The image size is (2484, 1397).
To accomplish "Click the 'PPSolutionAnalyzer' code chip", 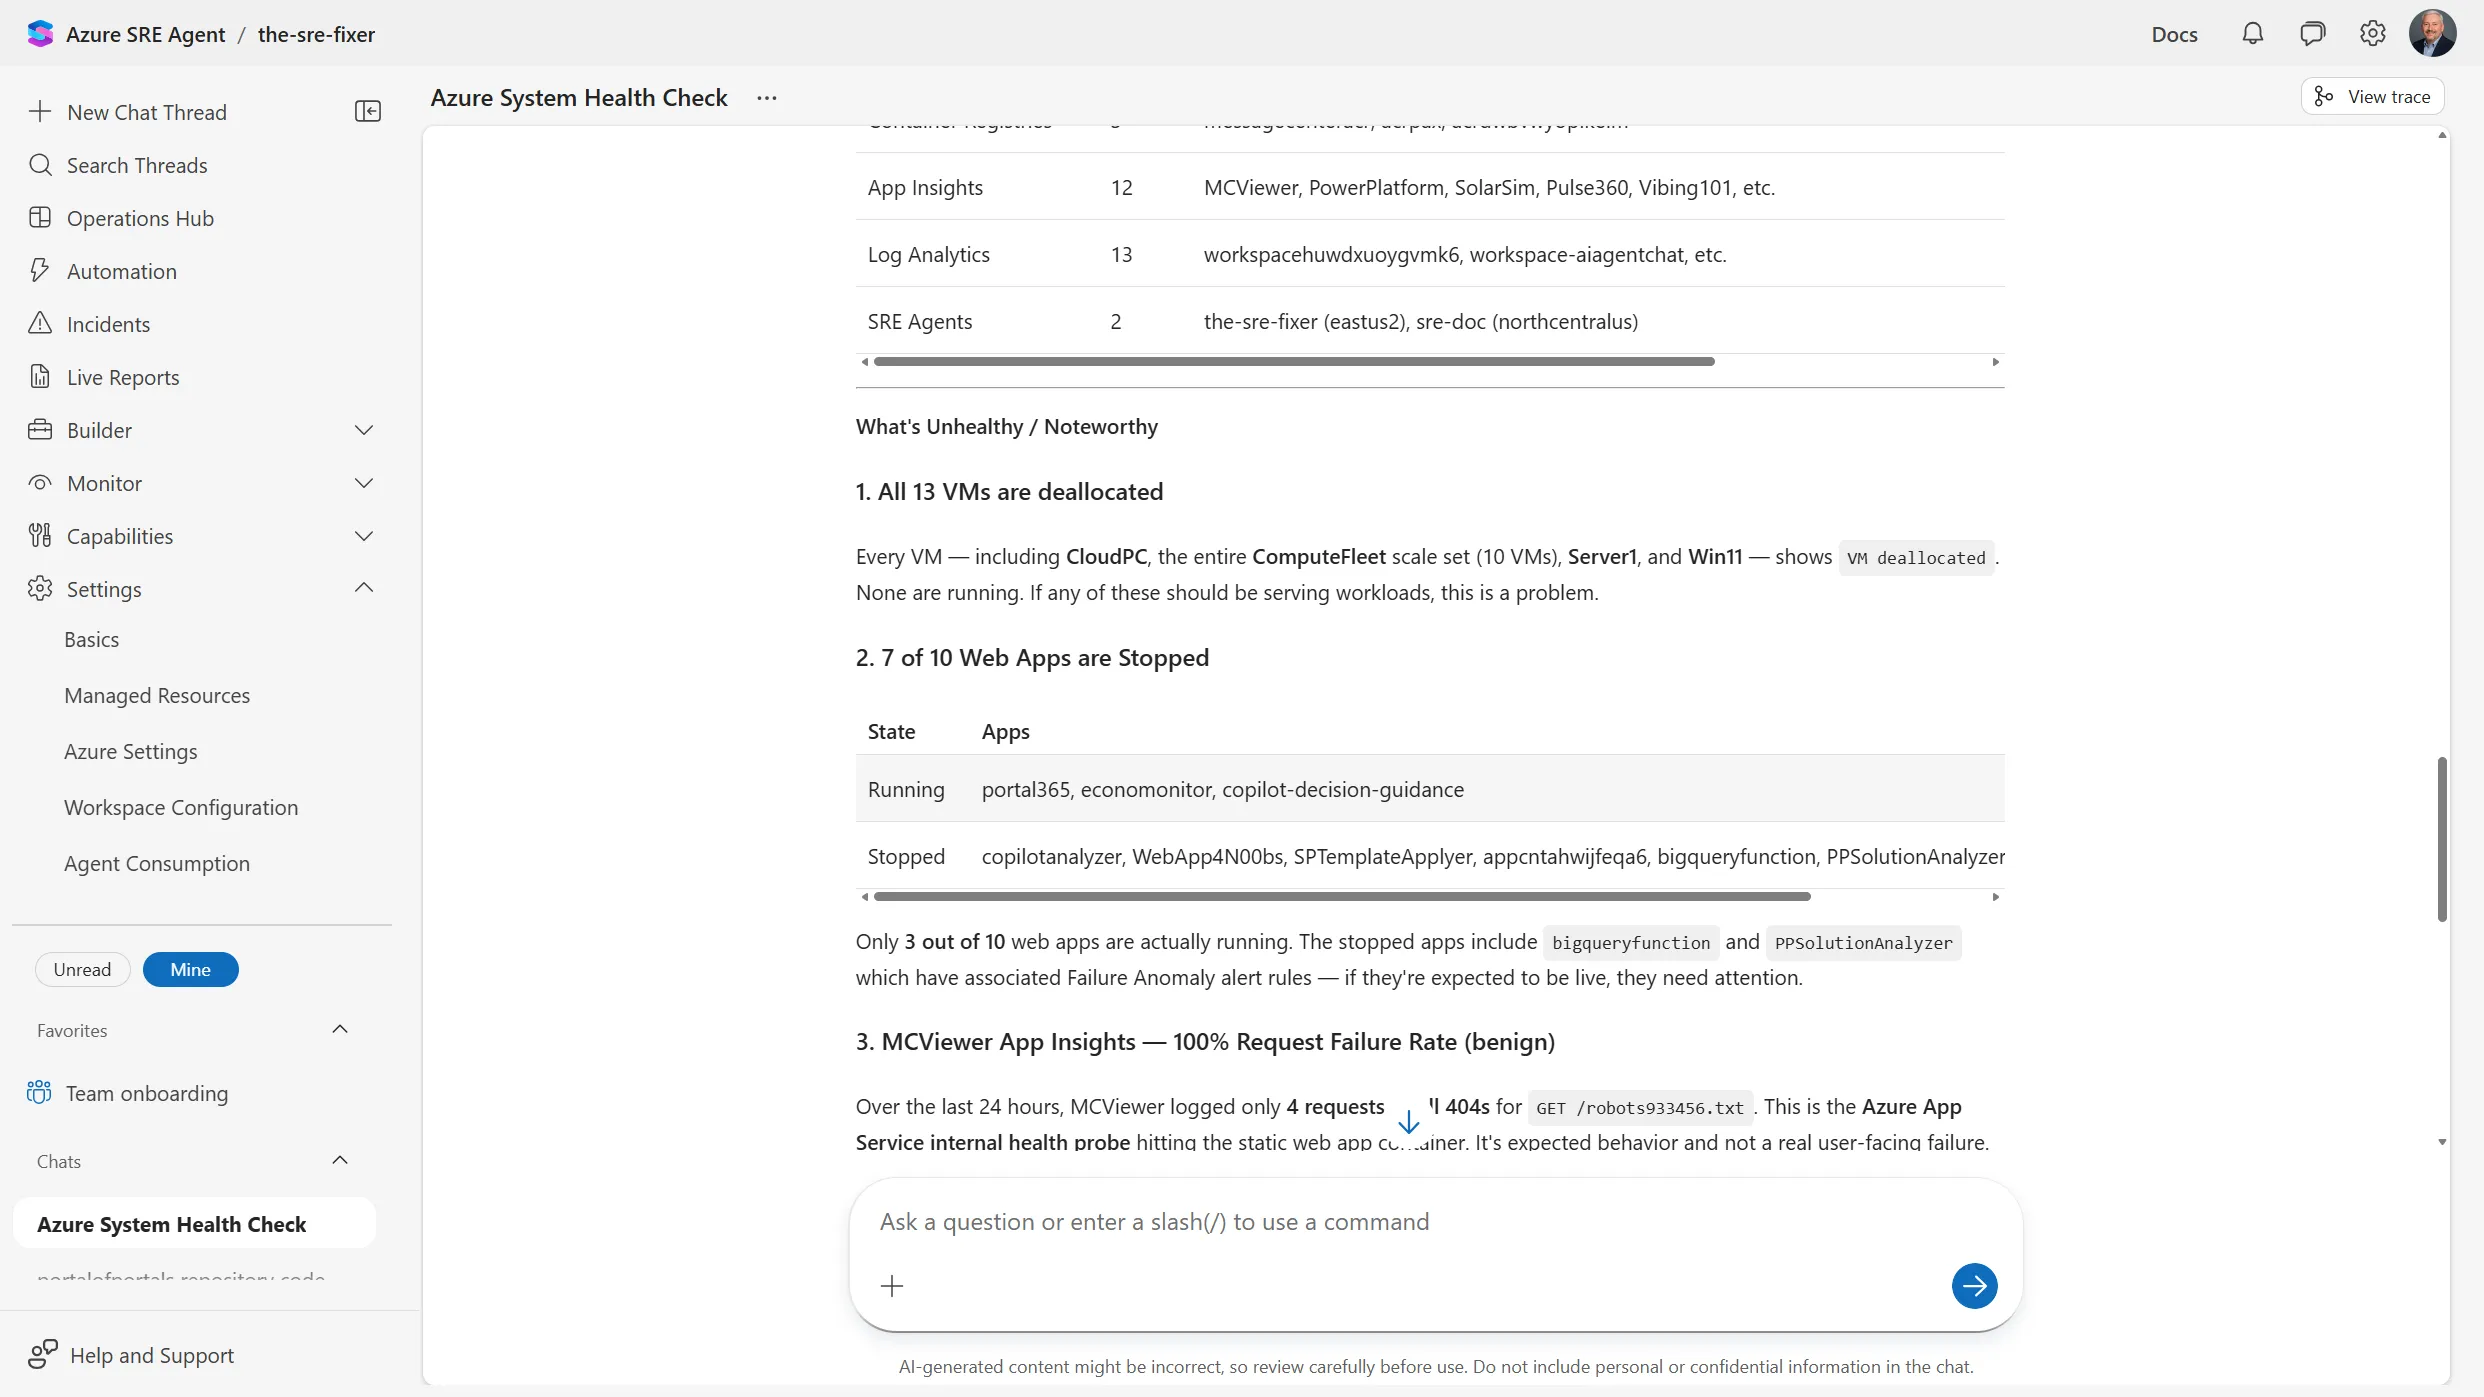I will (x=1863, y=943).
